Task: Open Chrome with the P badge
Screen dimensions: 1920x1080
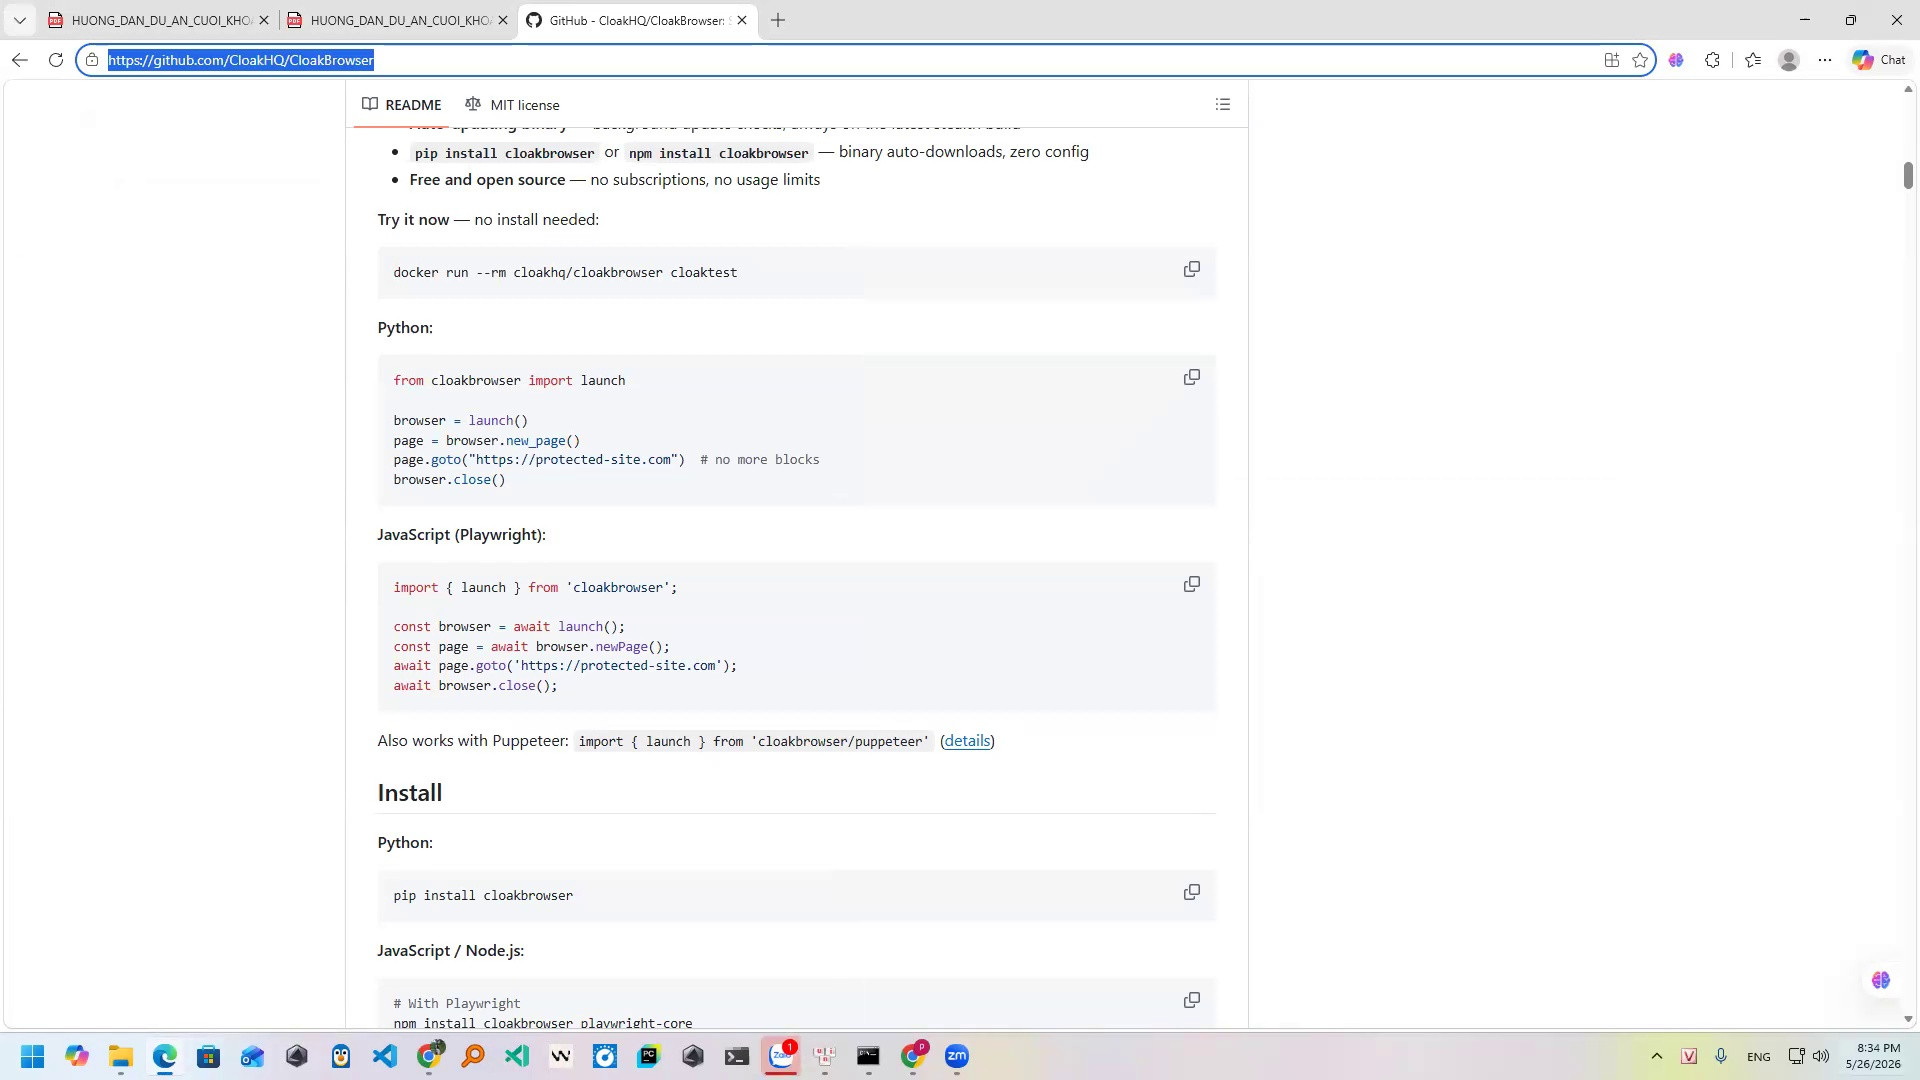Action: pyautogui.click(x=913, y=1056)
